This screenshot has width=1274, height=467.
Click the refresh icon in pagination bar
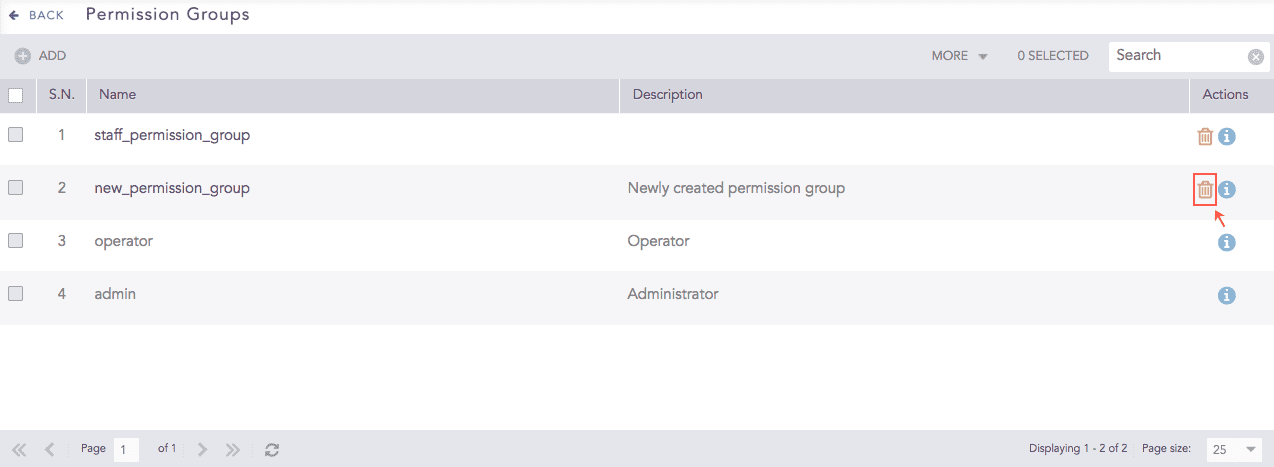pyautogui.click(x=271, y=450)
